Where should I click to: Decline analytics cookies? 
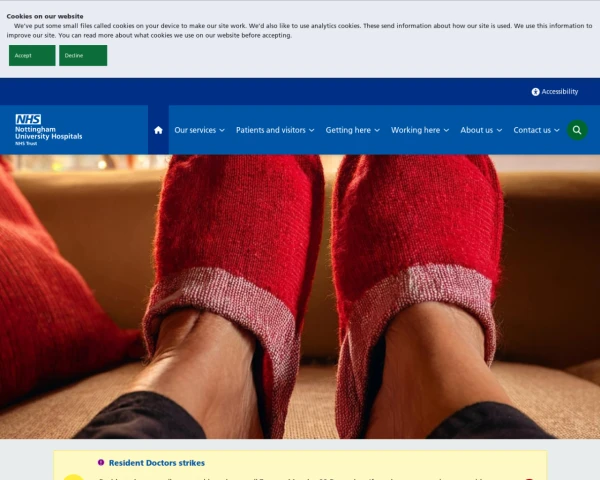click(83, 56)
